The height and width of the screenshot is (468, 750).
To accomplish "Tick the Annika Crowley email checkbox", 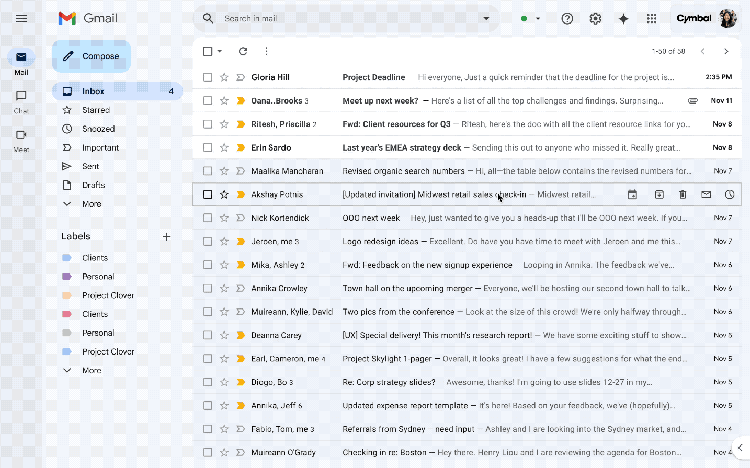I will [x=207, y=288].
